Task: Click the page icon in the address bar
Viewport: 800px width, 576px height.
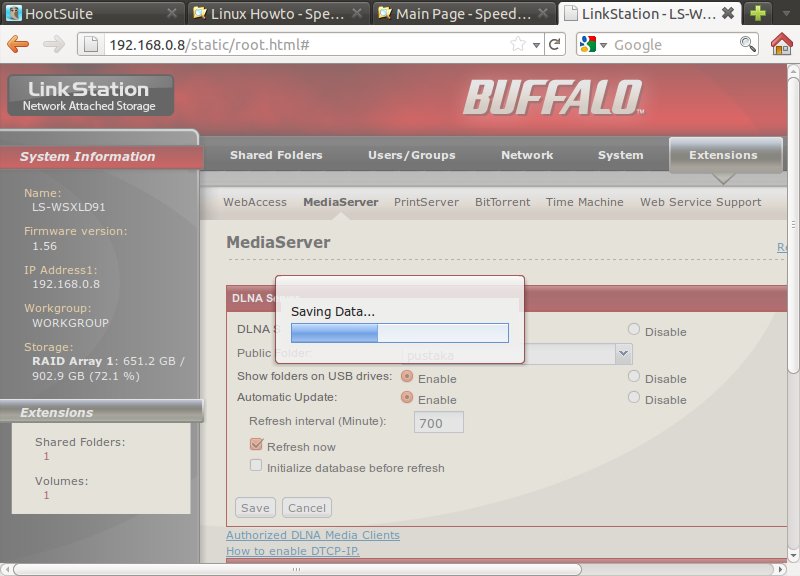Action: 91,44
